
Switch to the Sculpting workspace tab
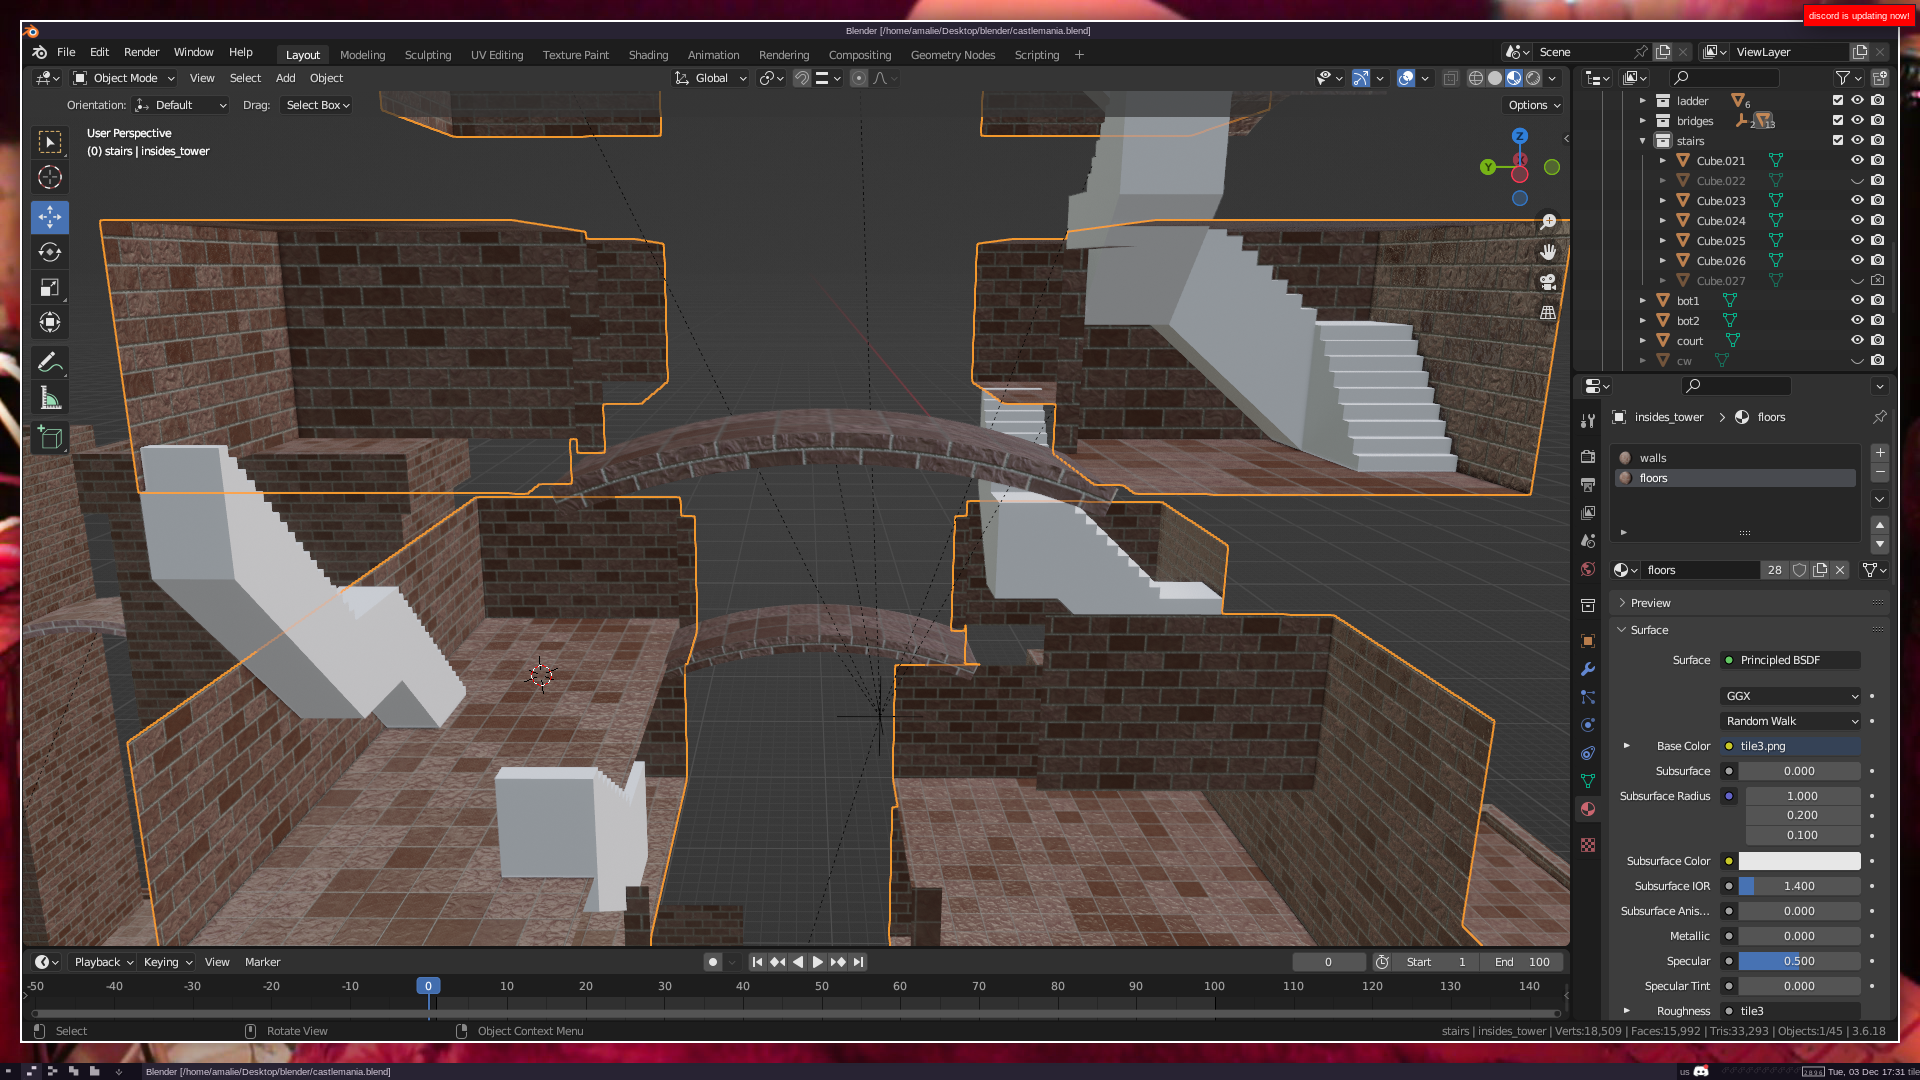pos(427,55)
